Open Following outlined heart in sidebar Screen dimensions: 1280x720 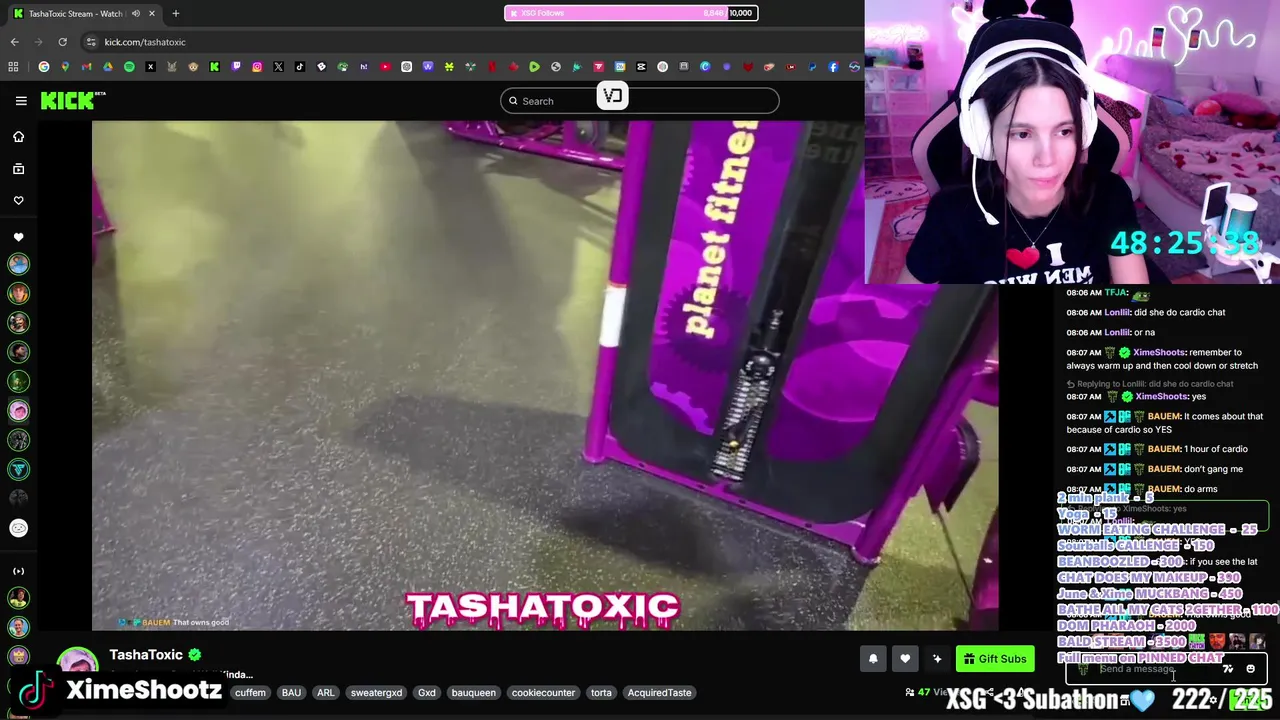18,200
